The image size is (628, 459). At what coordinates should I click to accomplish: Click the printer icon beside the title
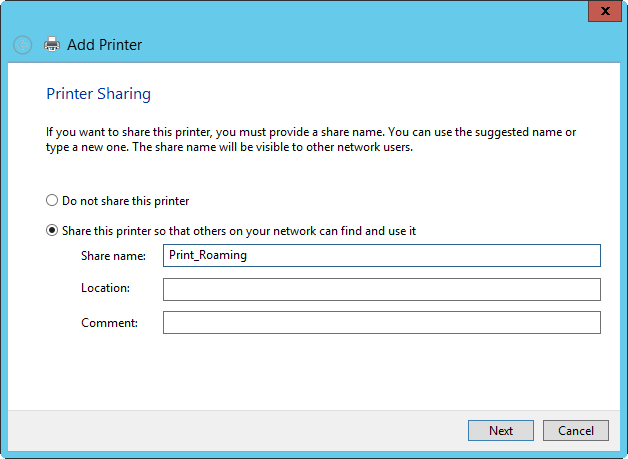click(52, 45)
